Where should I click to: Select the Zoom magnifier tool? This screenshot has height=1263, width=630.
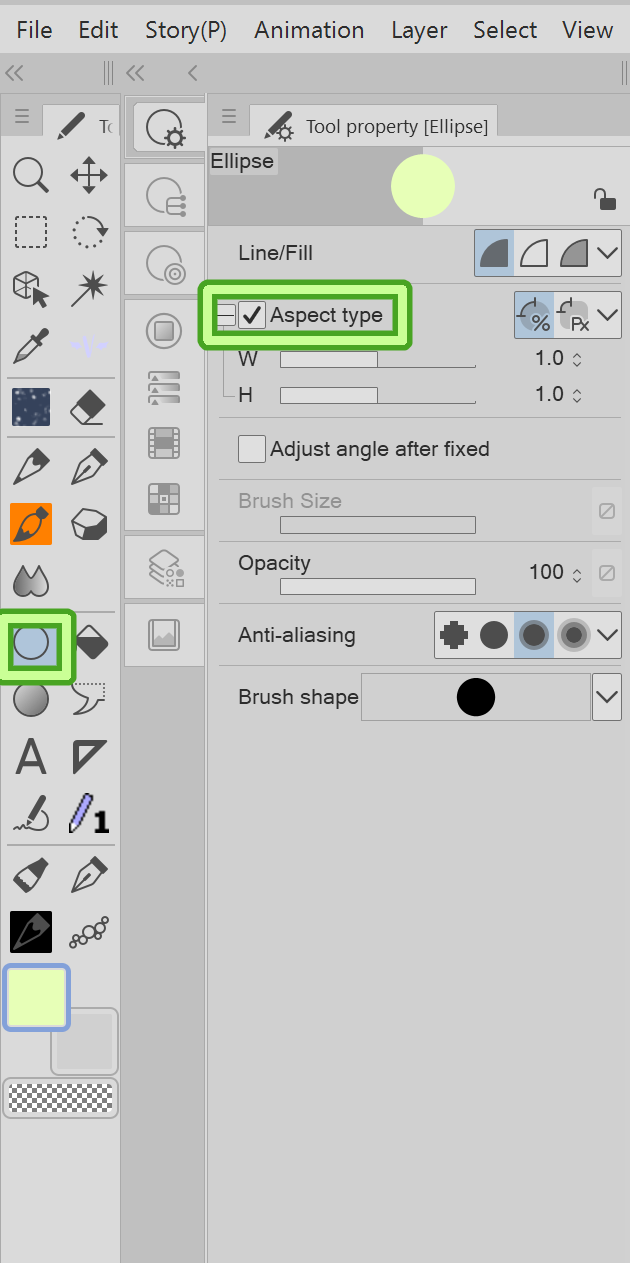click(31, 175)
